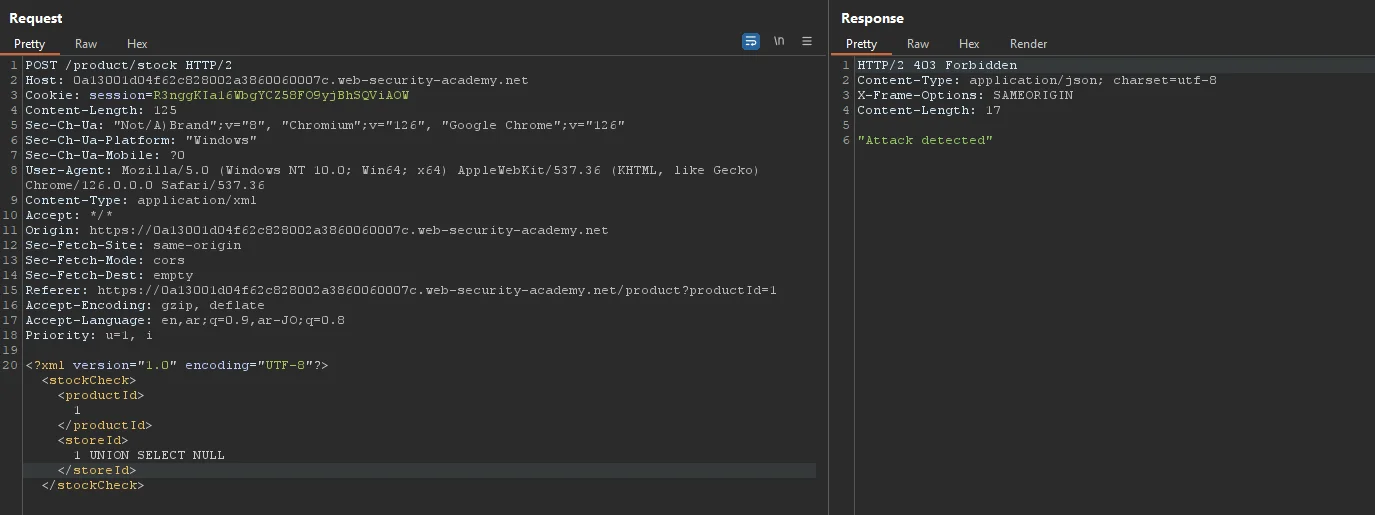Click the closing storeId tag
This screenshot has width=1375, height=515.
(x=96, y=470)
